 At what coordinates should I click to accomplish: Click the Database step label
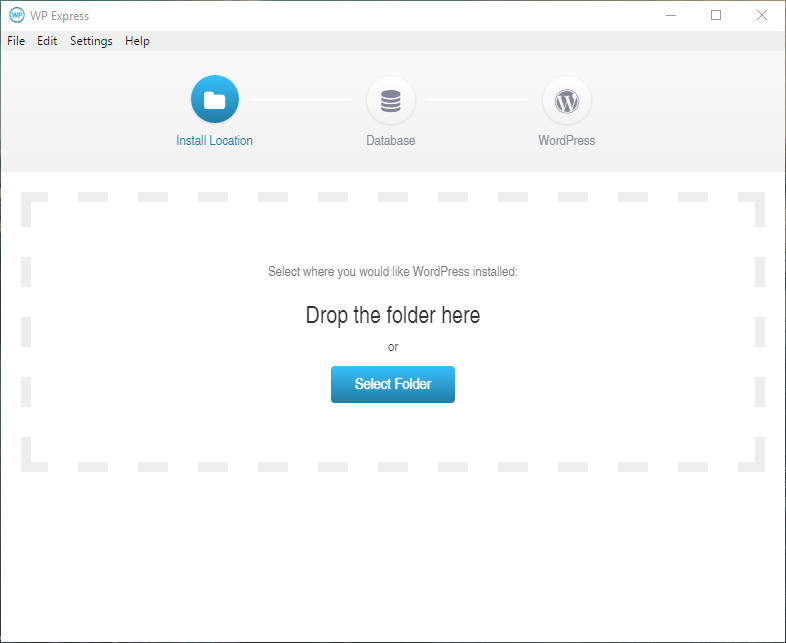point(390,140)
